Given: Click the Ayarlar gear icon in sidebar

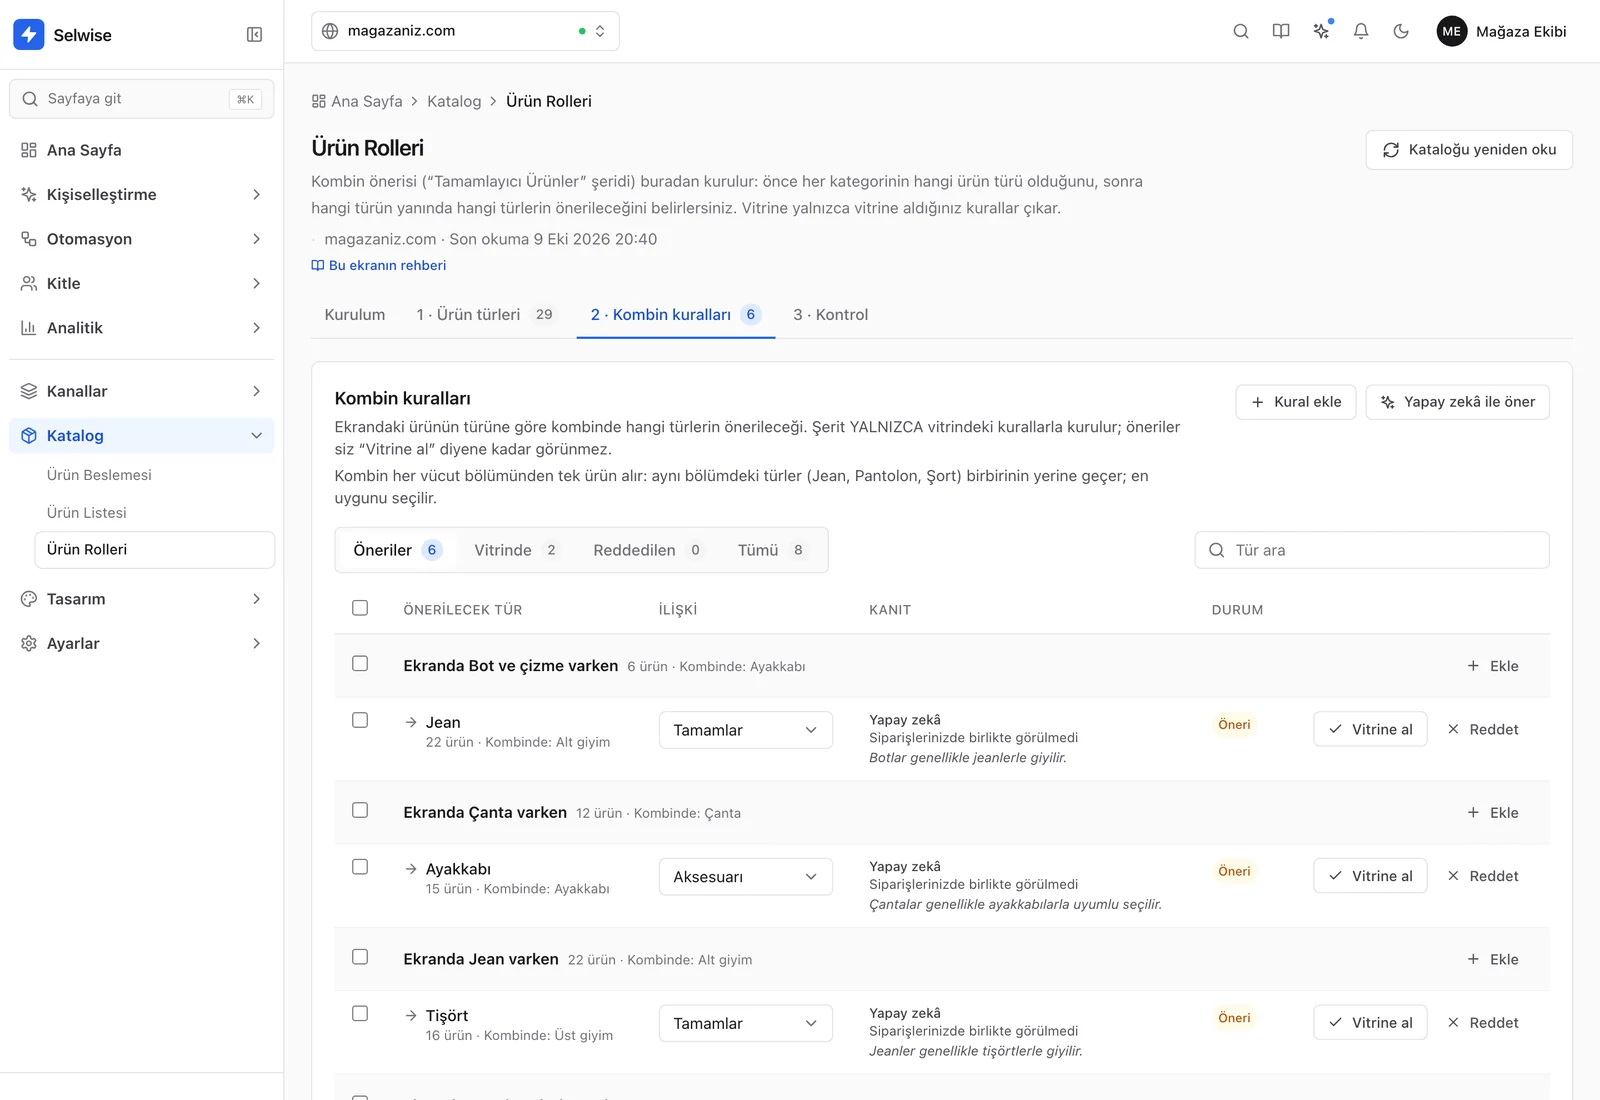Looking at the screenshot, I should (29, 643).
